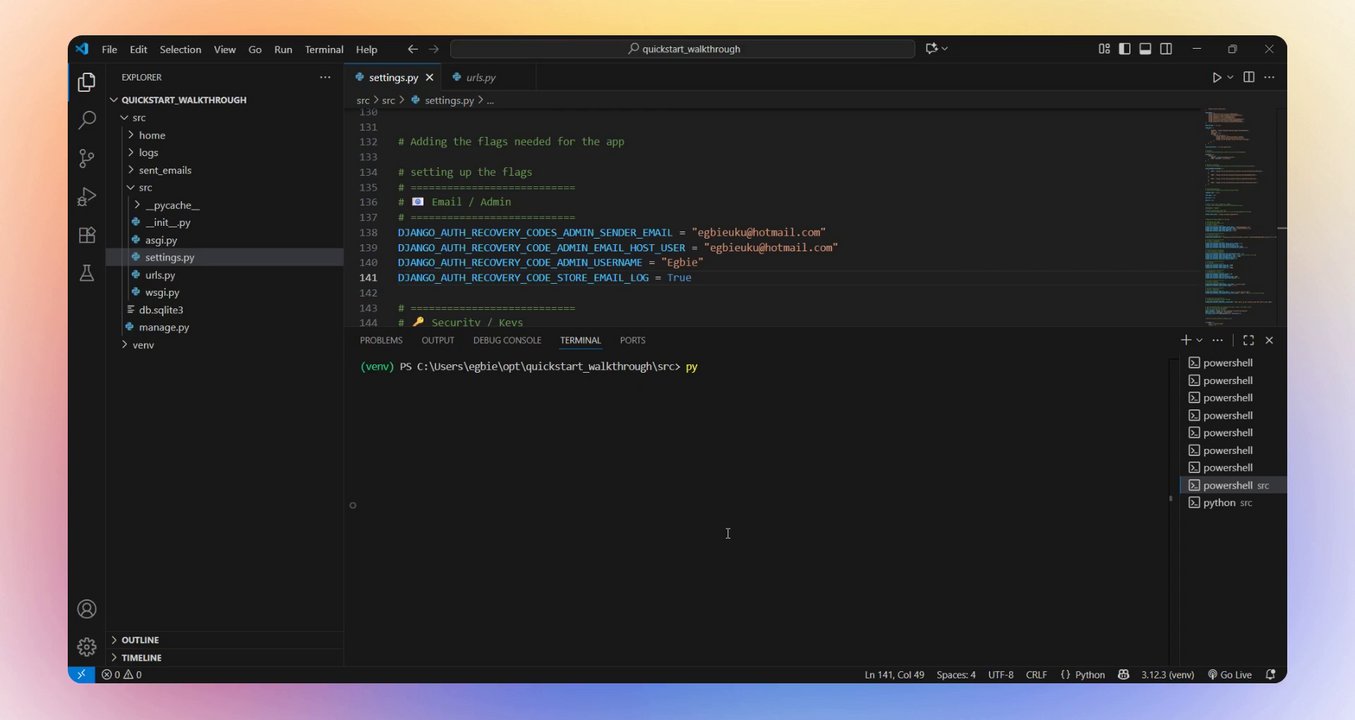Open the notifications bell in status bar

[x=1271, y=675]
